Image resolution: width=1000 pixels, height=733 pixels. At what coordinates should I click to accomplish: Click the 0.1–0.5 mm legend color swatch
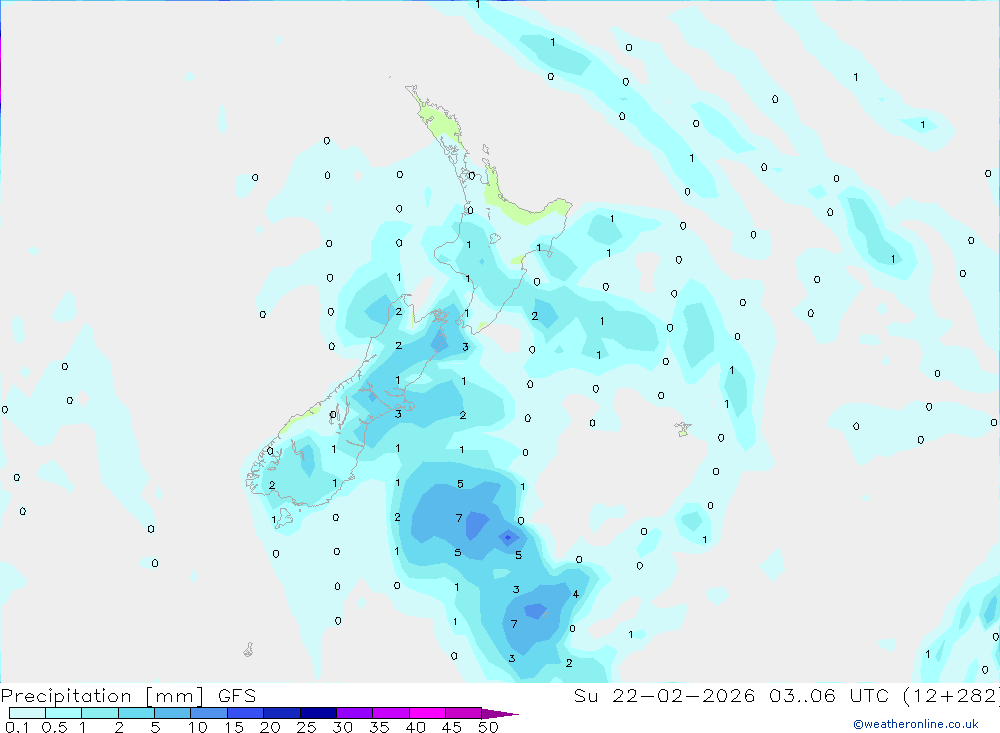[27, 713]
